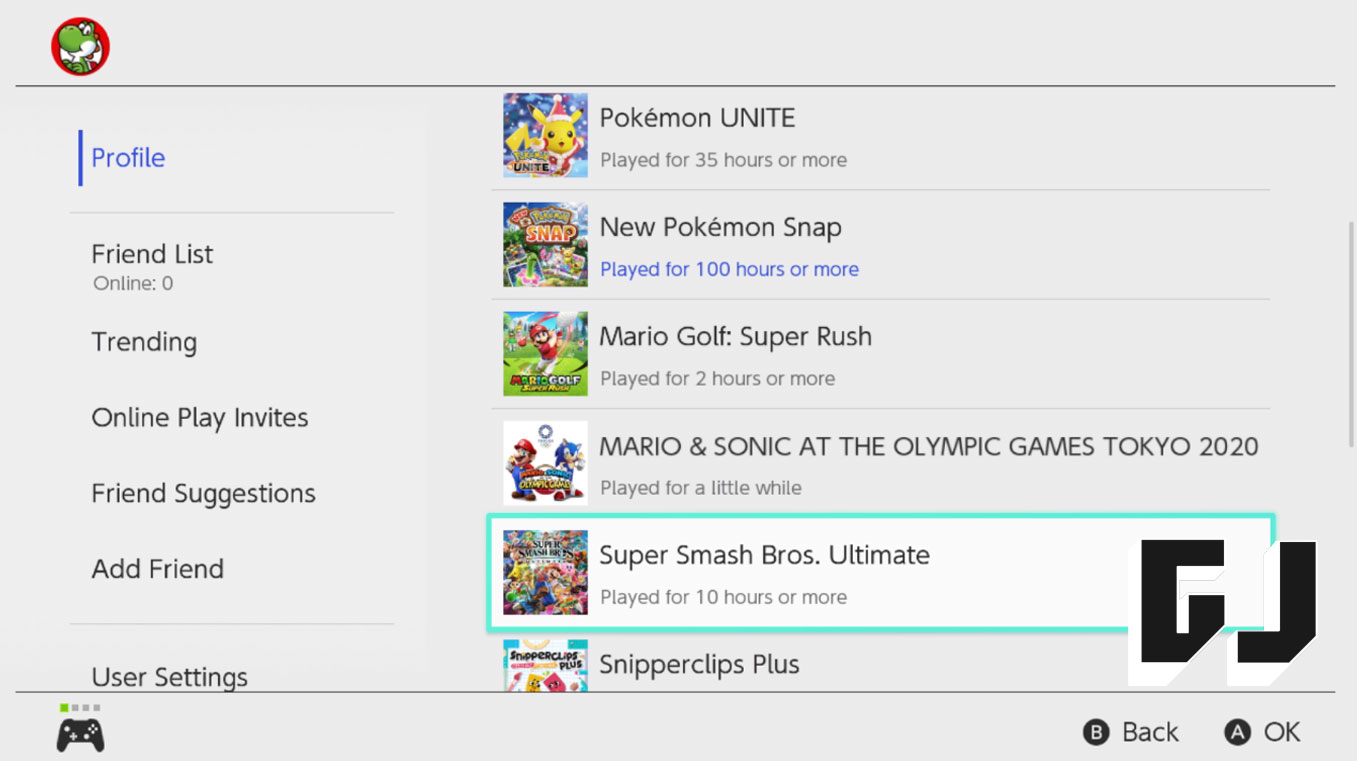Select Add Friend
This screenshot has height=761, width=1357.
click(157, 569)
